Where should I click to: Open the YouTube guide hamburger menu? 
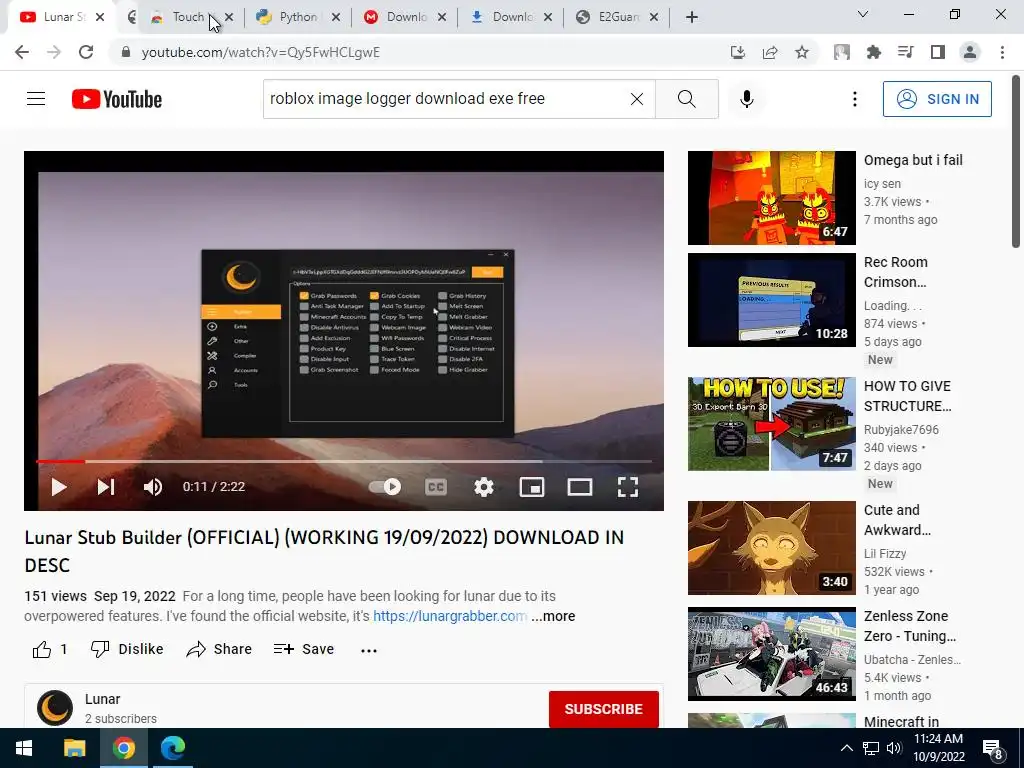[36, 99]
